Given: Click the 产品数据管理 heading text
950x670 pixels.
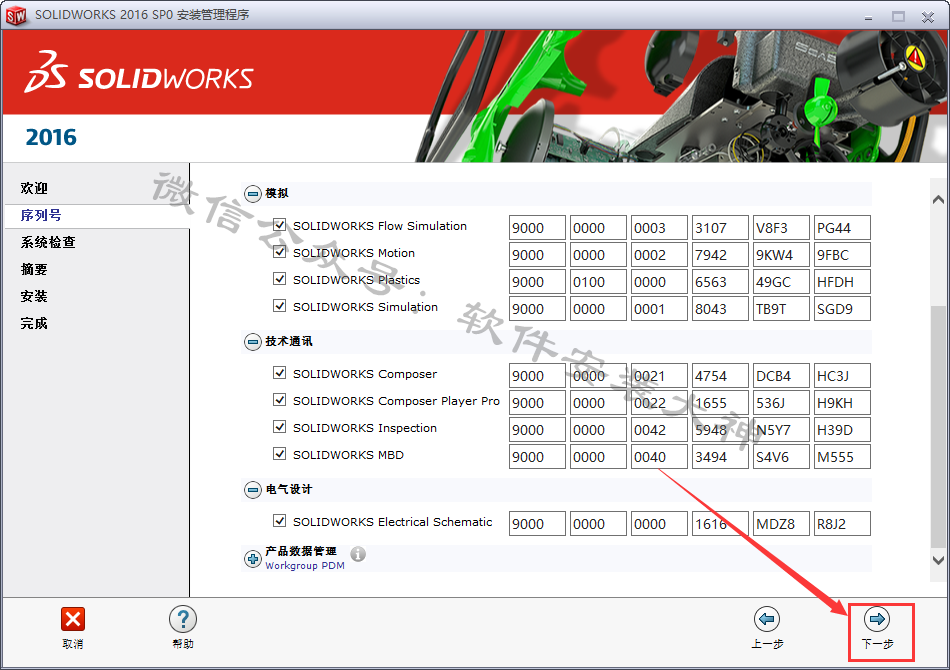Looking at the screenshot, I should [301, 551].
